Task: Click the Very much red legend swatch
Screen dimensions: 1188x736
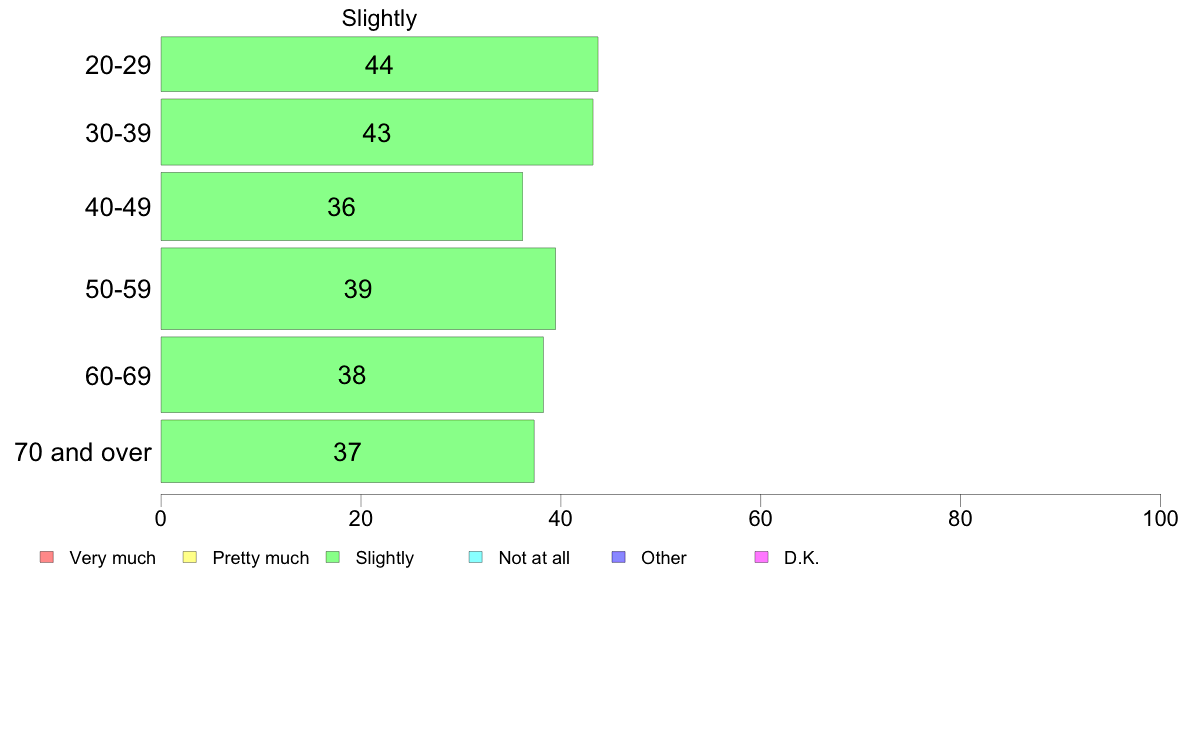Action: point(47,557)
